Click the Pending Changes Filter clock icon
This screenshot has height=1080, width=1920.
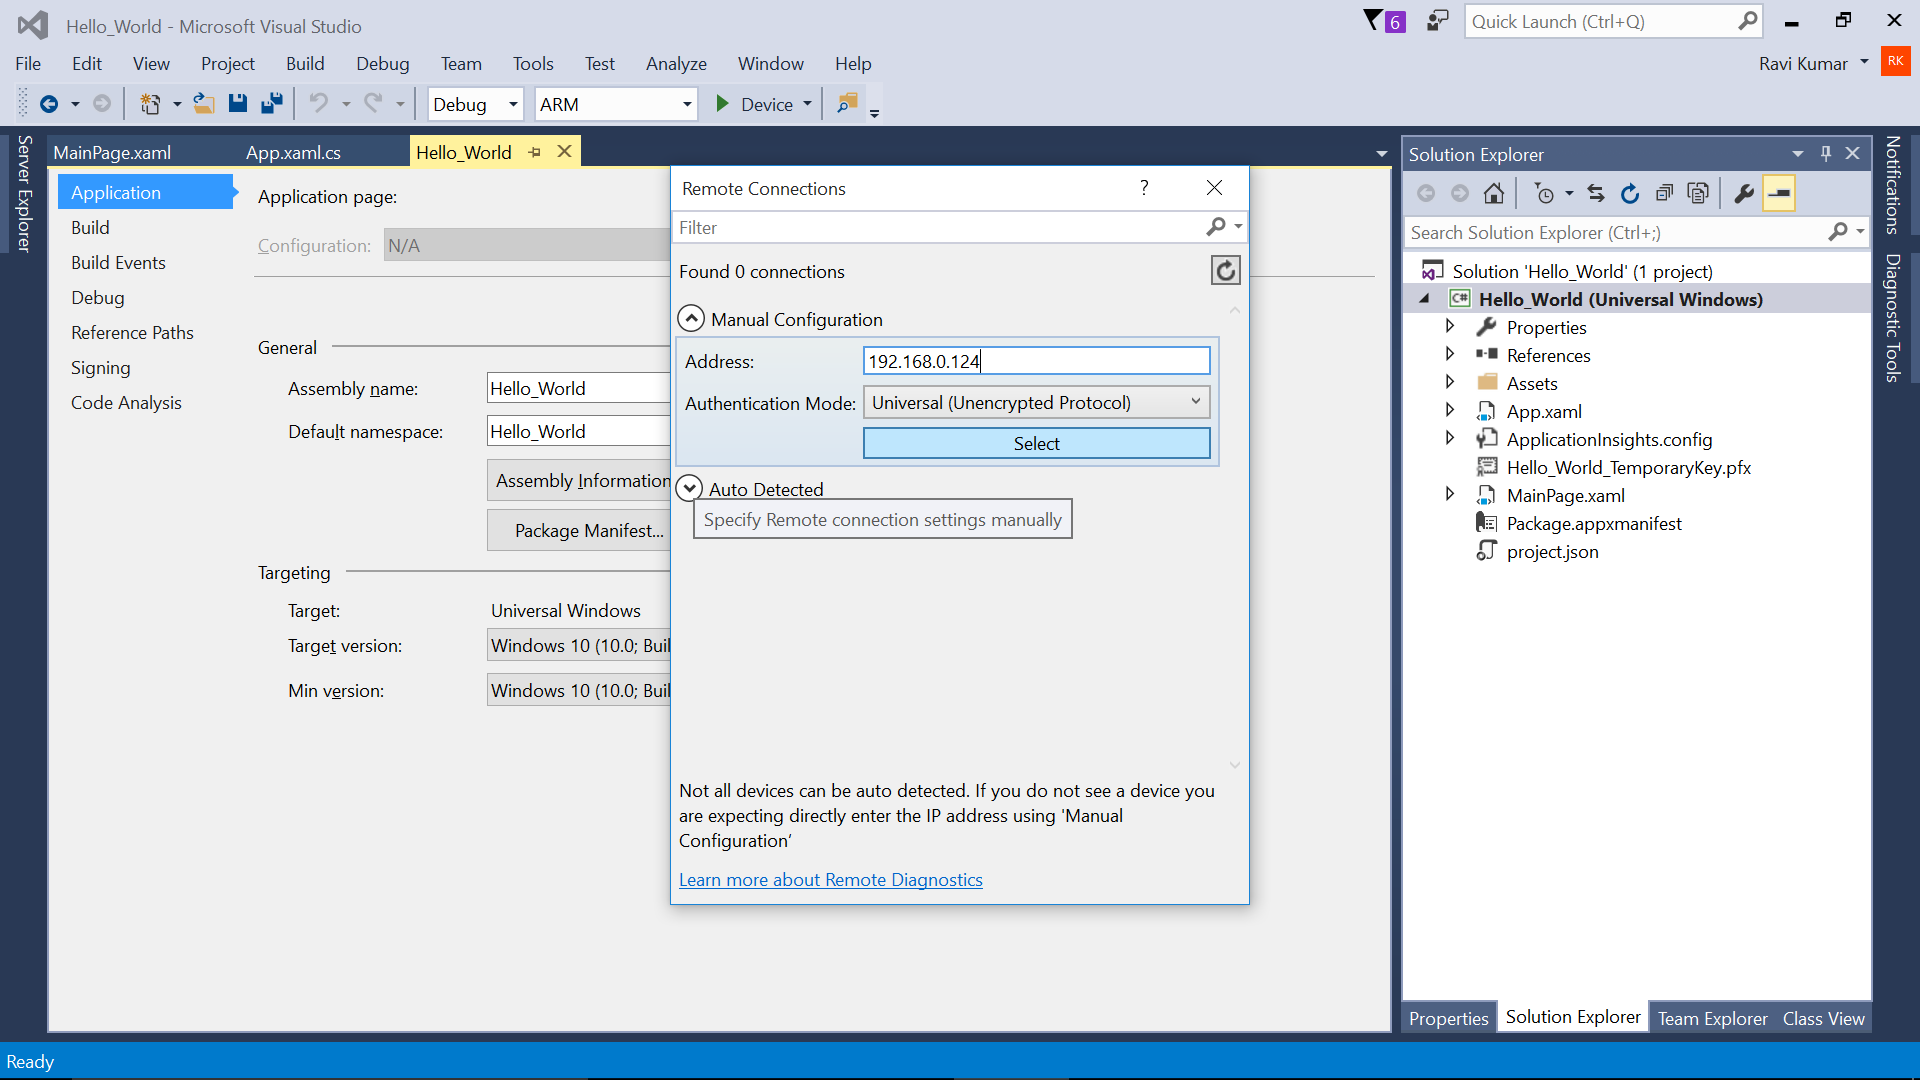click(x=1544, y=194)
